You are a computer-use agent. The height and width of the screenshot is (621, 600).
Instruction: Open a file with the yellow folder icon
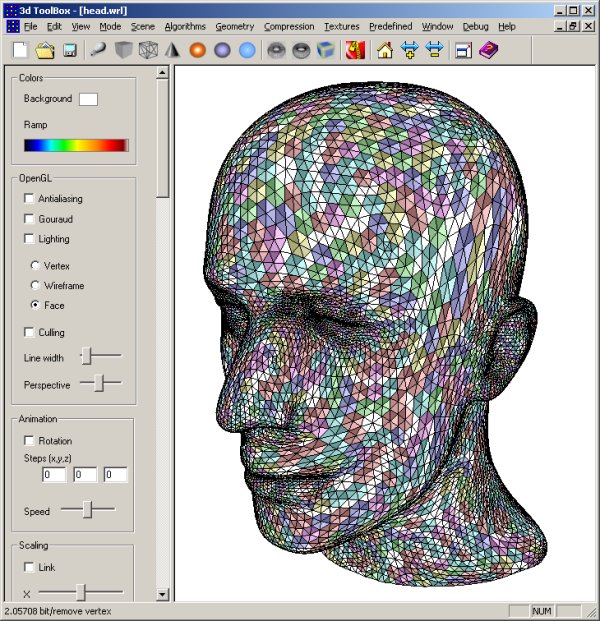pyautogui.click(x=45, y=50)
